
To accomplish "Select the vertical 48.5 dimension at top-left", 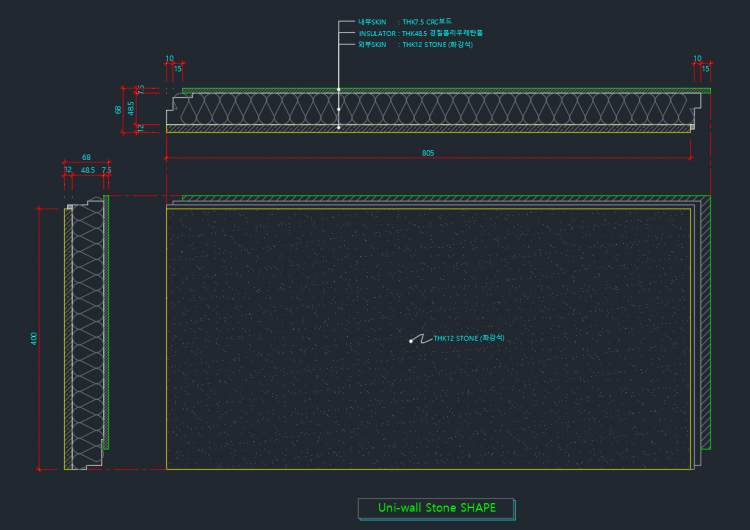I will [x=131, y=107].
